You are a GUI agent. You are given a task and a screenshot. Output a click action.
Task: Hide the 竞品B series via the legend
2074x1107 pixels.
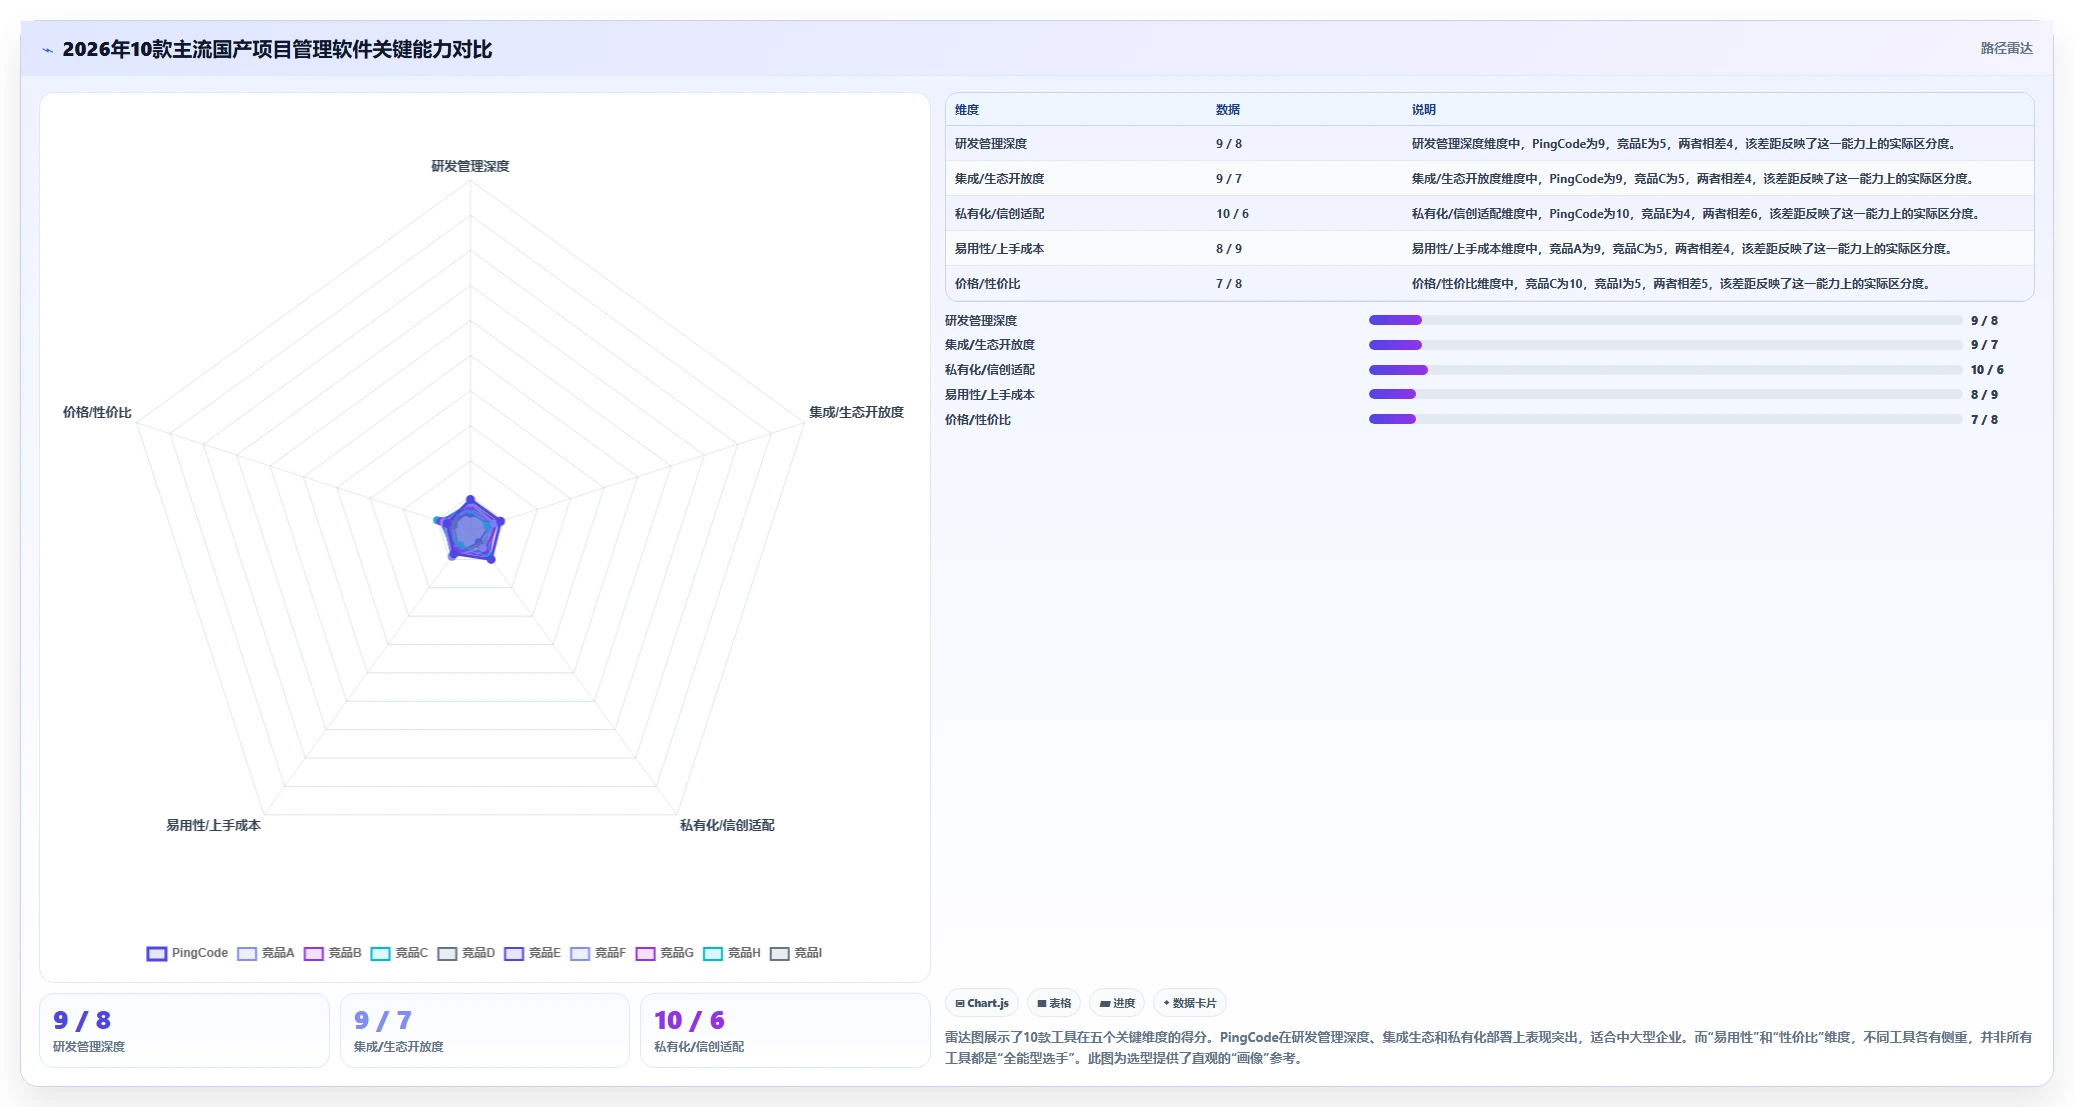click(333, 953)
